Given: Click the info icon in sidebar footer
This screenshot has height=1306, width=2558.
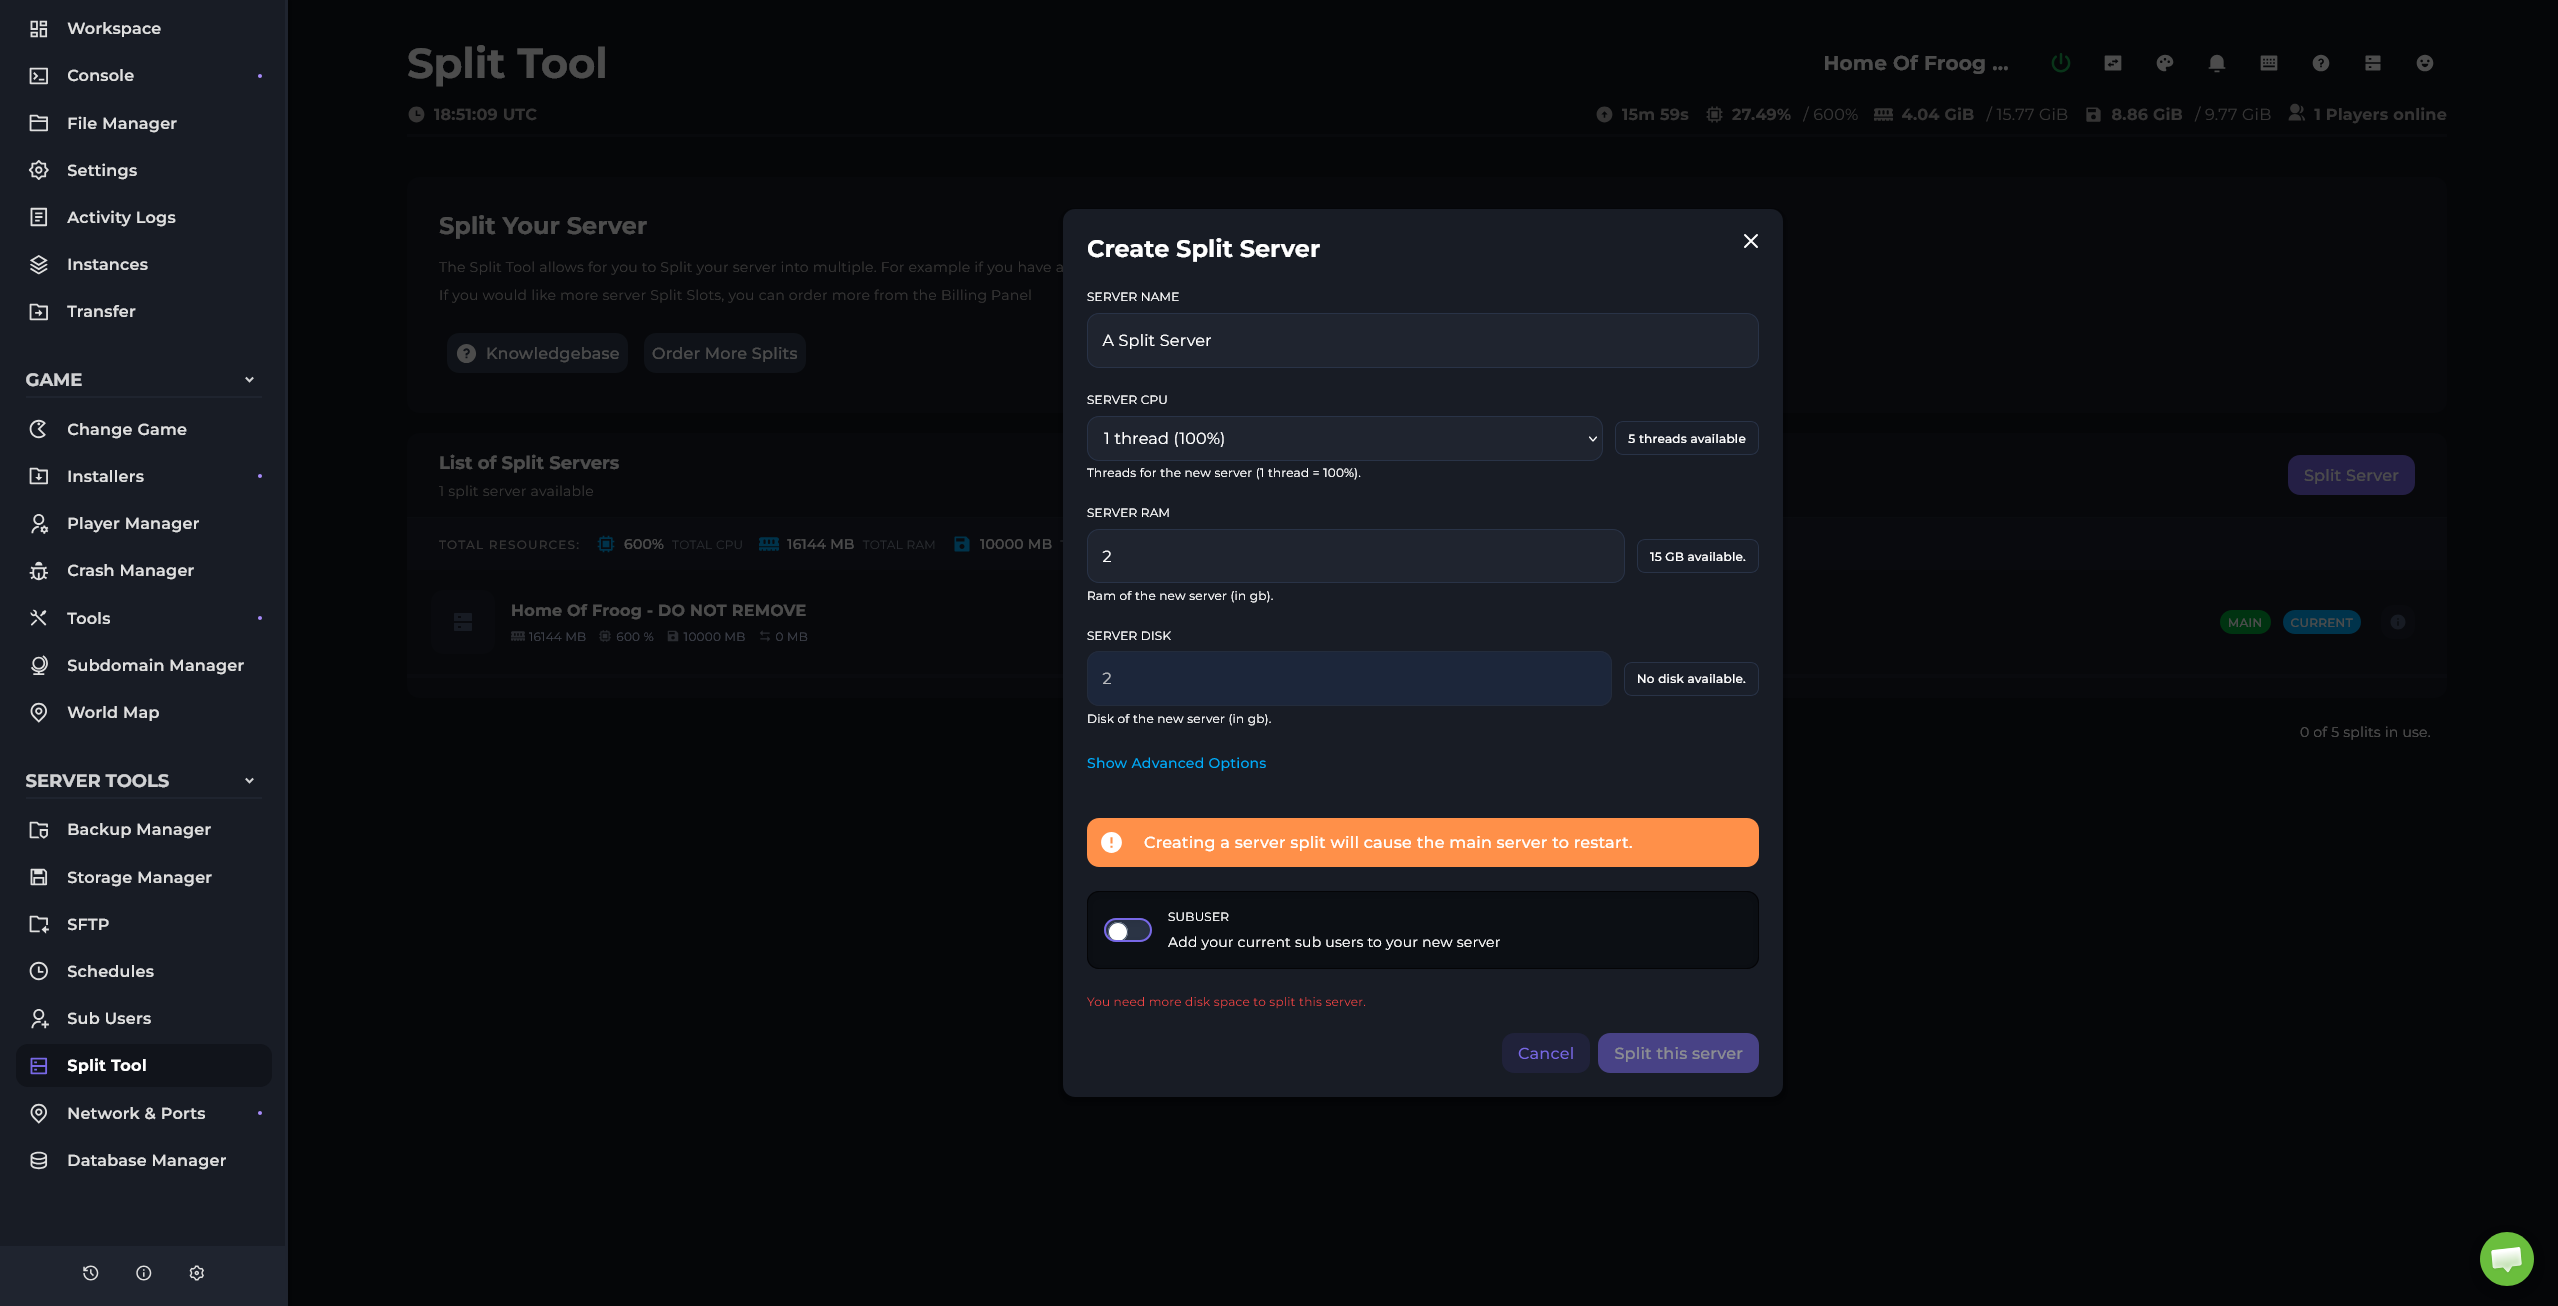Looking at the screenshot, I should coord(143,1273).
